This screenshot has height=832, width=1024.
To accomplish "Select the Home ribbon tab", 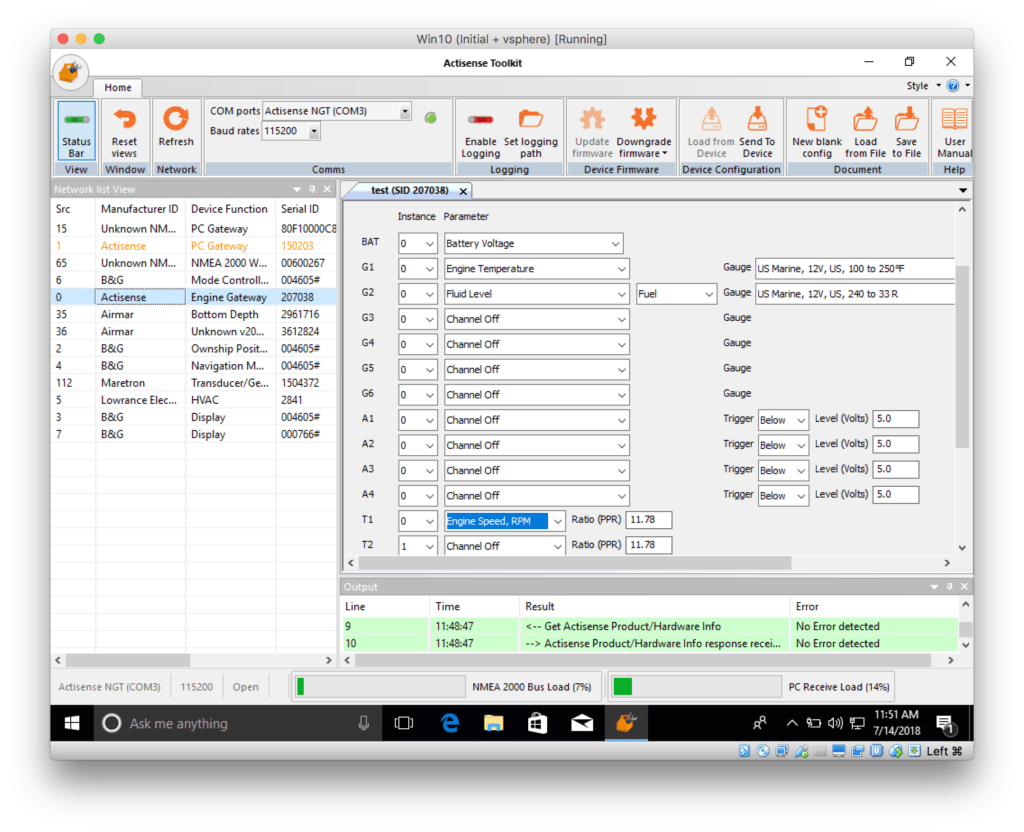I will (x=118, y=88).
